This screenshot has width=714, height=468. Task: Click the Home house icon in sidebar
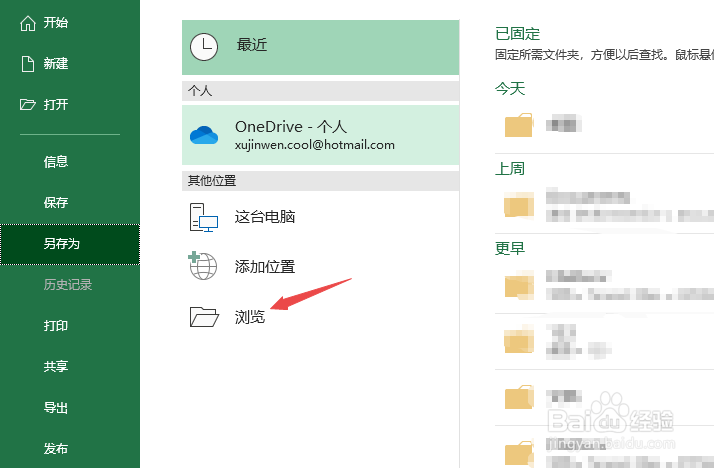(28, 23)
